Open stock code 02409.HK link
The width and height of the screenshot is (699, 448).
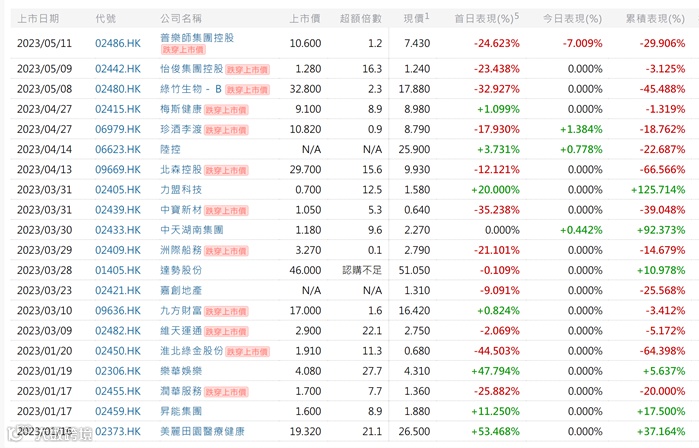[118, 250]
